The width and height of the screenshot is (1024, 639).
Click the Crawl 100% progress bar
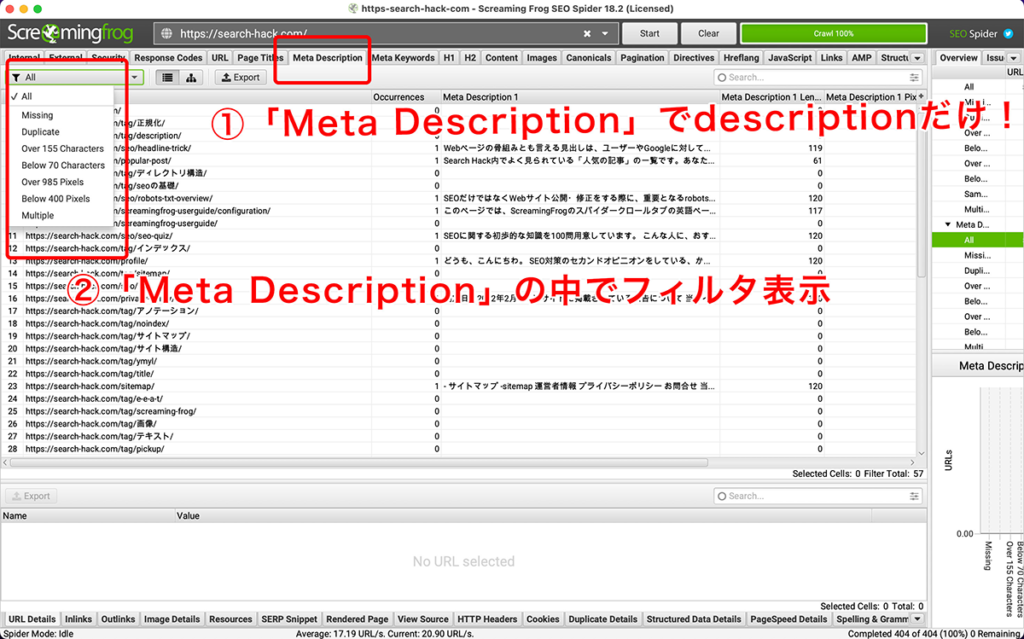coord(833,33)
